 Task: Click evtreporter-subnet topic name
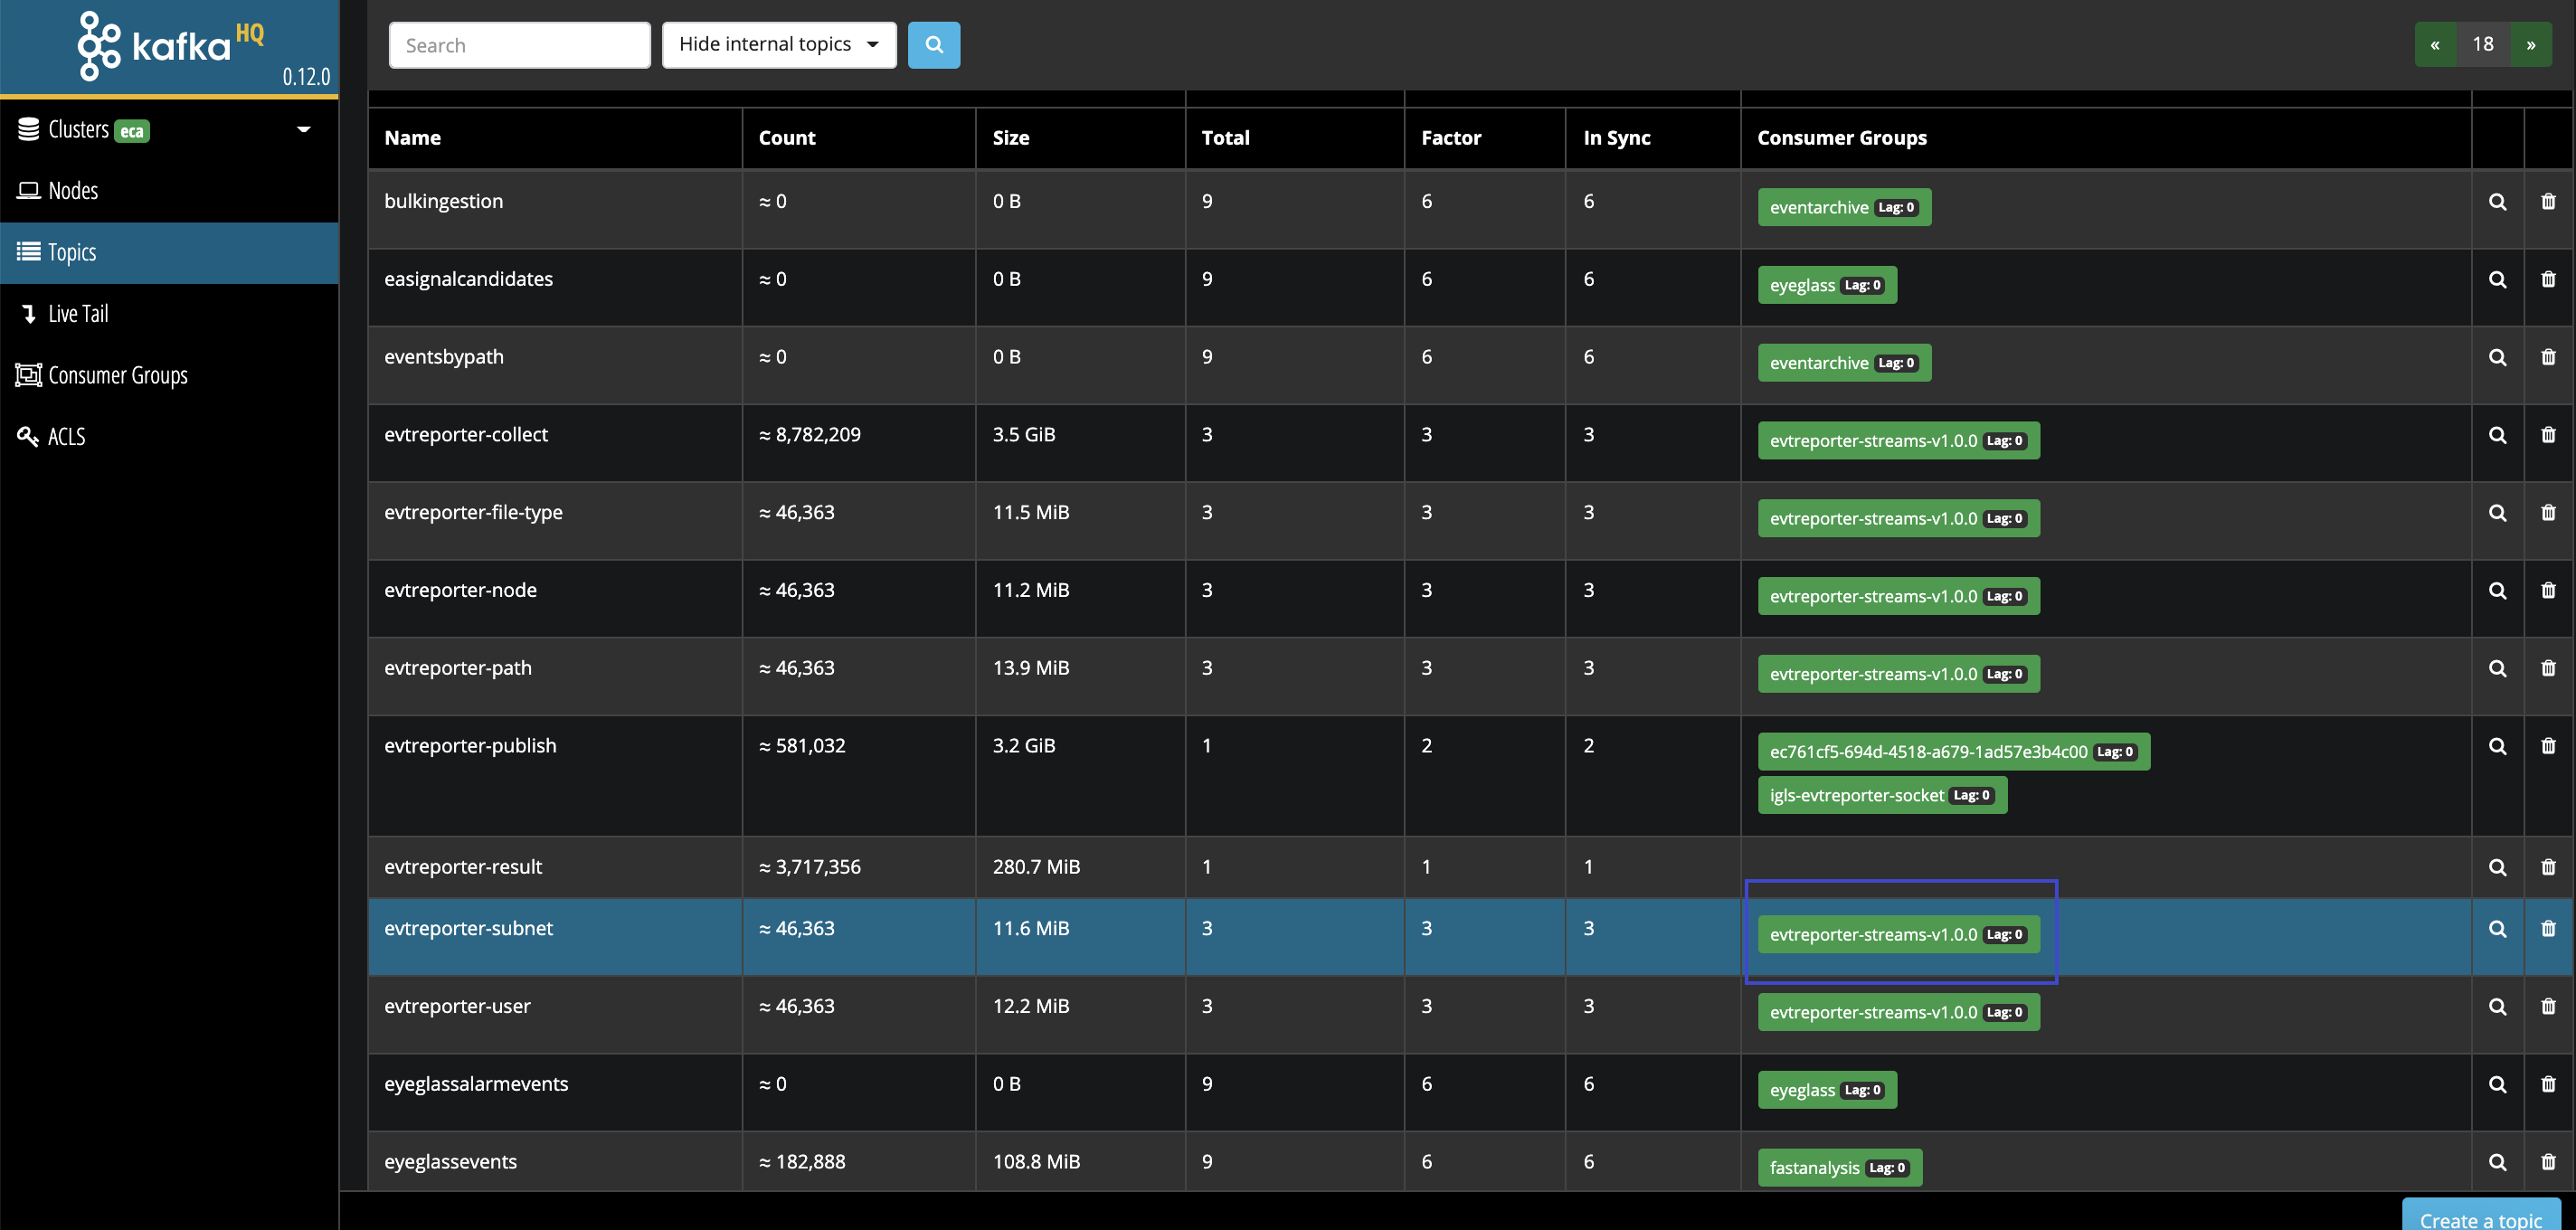point(468,929)
